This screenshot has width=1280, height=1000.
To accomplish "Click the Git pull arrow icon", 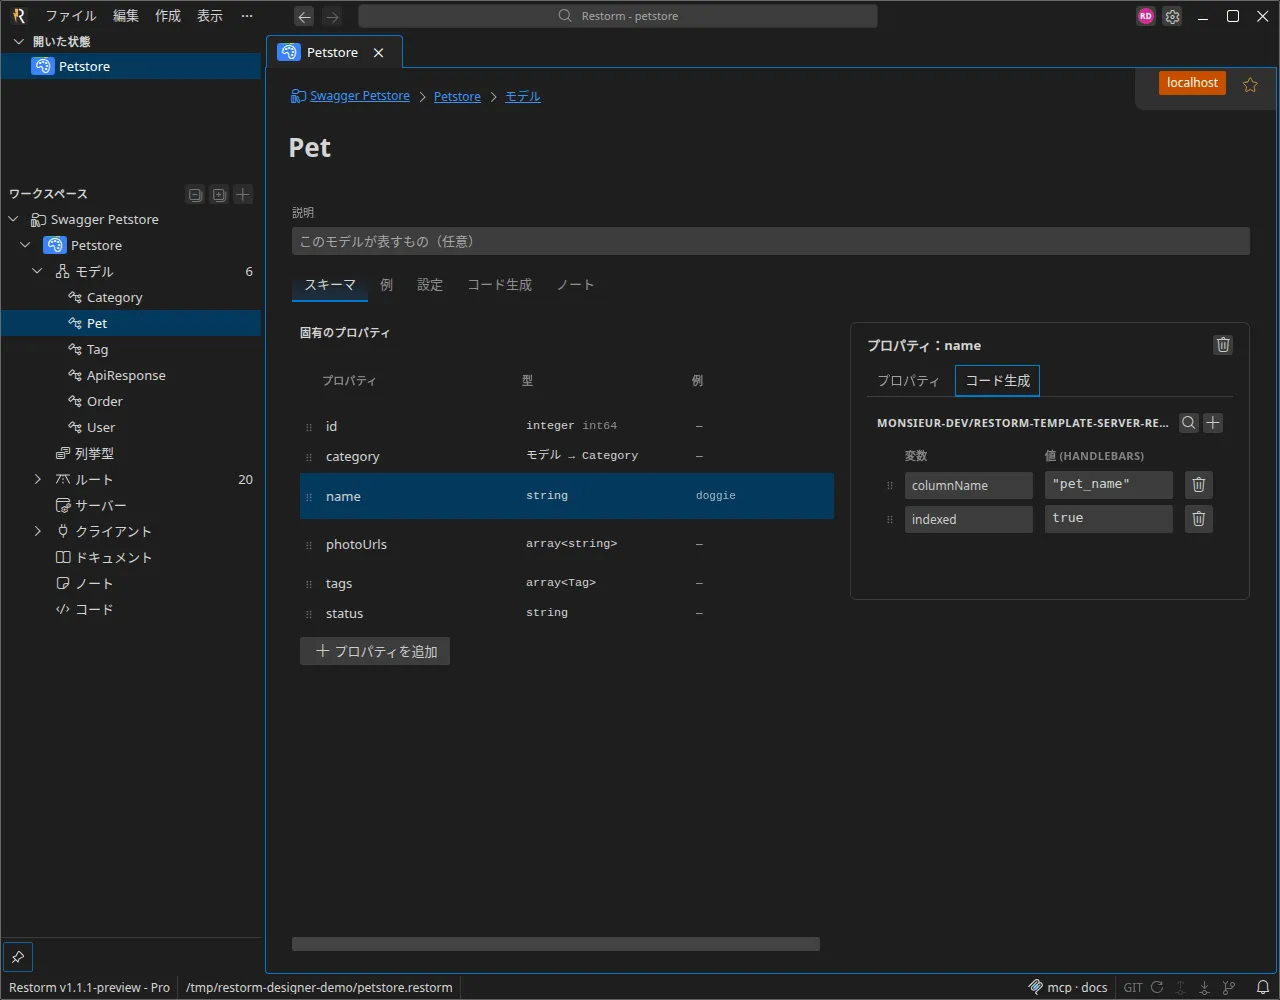I will (x=1205, y=987).
